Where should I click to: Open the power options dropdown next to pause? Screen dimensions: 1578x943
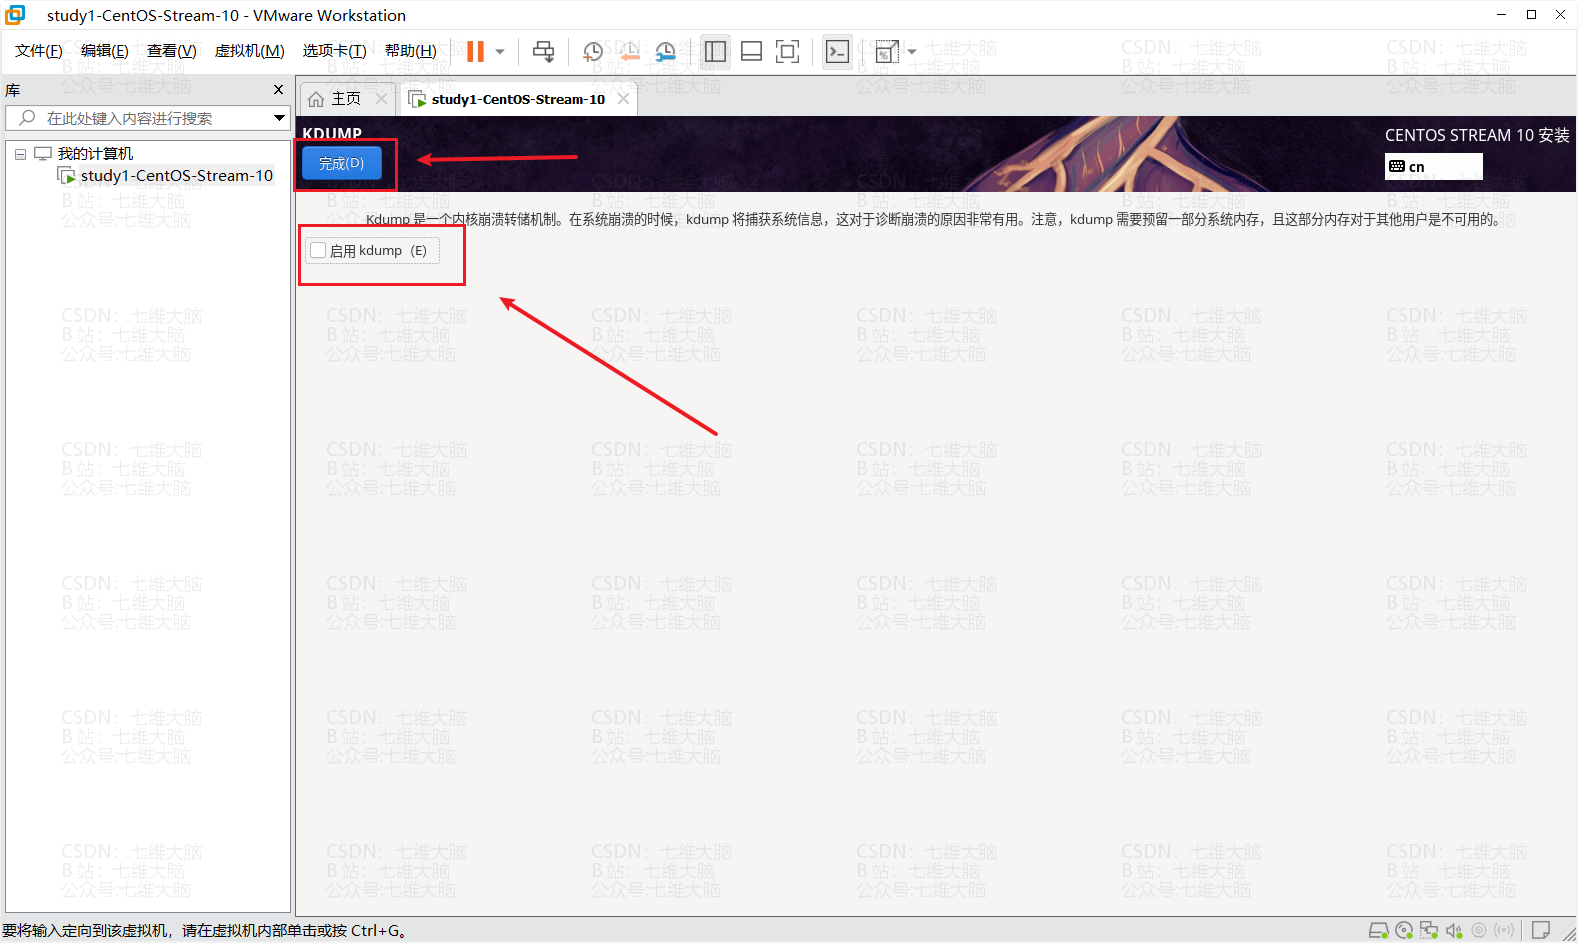pos(500,52)
